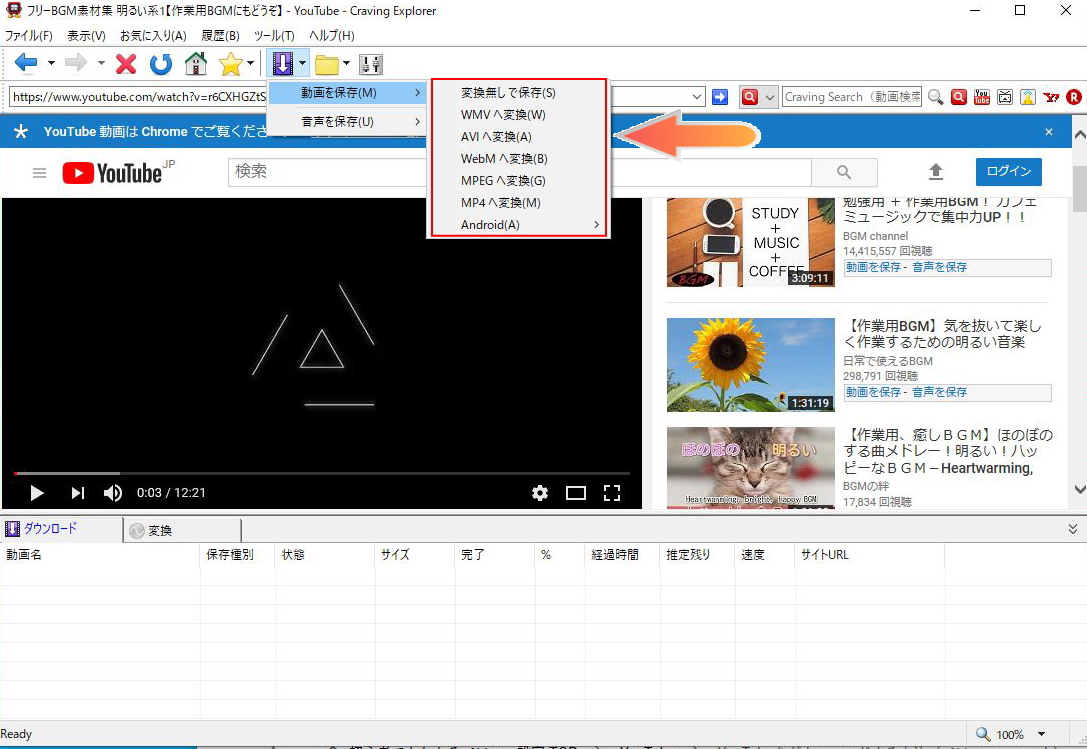Click the URL address field
Viewport: 1087px width, 749px height.
(x=139, y=96)
